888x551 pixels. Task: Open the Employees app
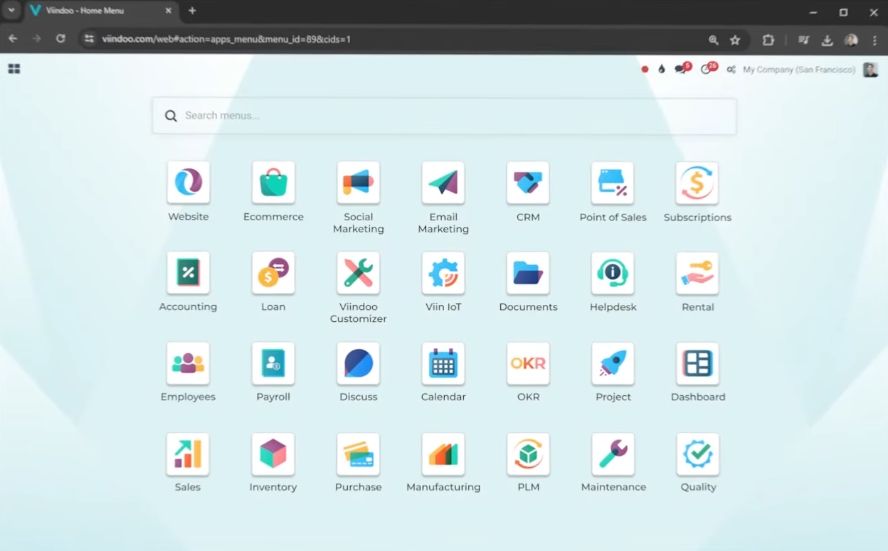(x=189, y=363)
